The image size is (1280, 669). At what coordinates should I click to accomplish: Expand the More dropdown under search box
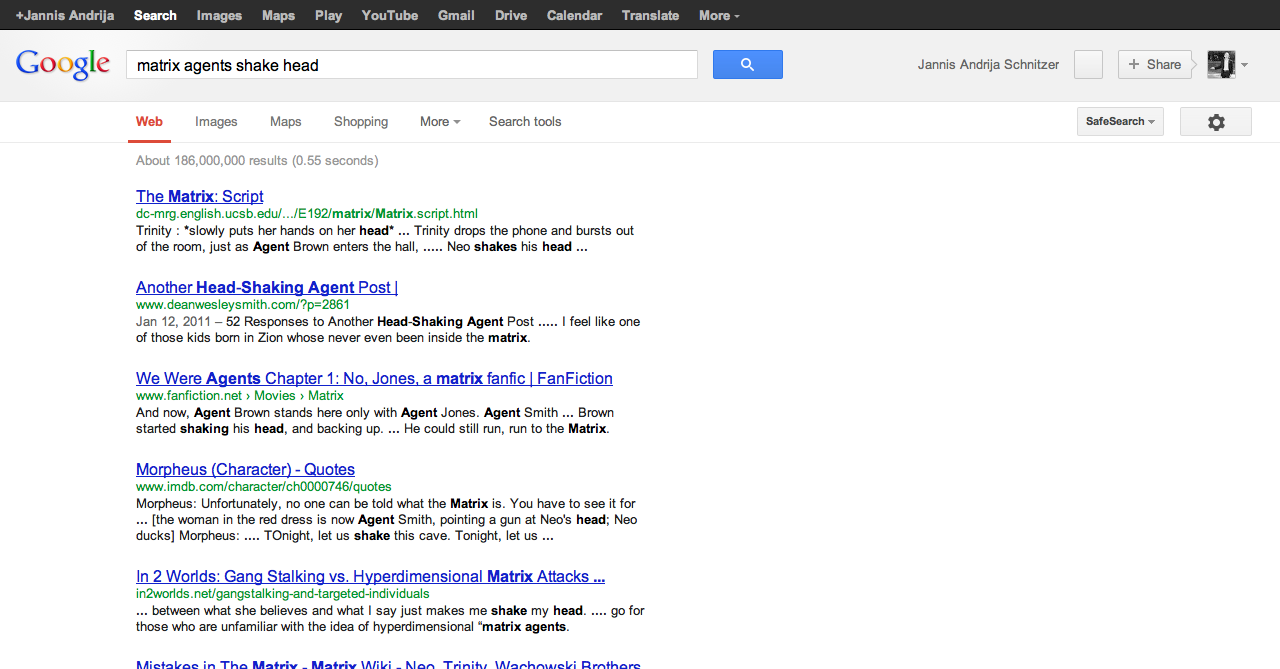click(440, 121)
